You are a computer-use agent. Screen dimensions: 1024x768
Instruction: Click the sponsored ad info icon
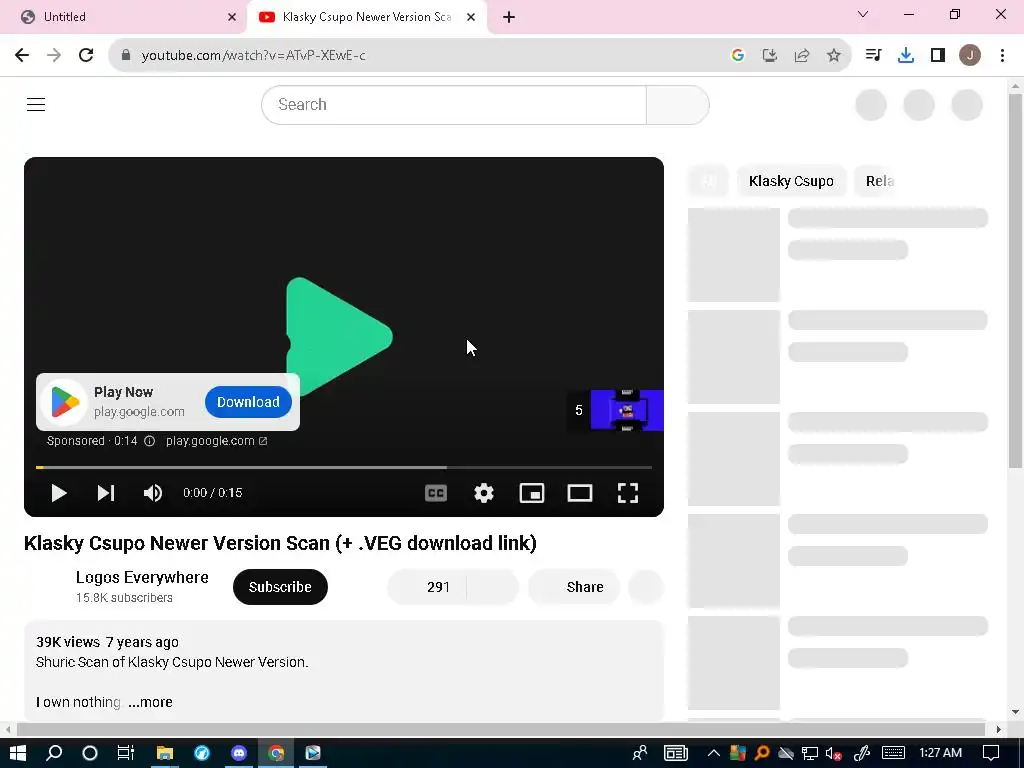click(x=150, y=441)
